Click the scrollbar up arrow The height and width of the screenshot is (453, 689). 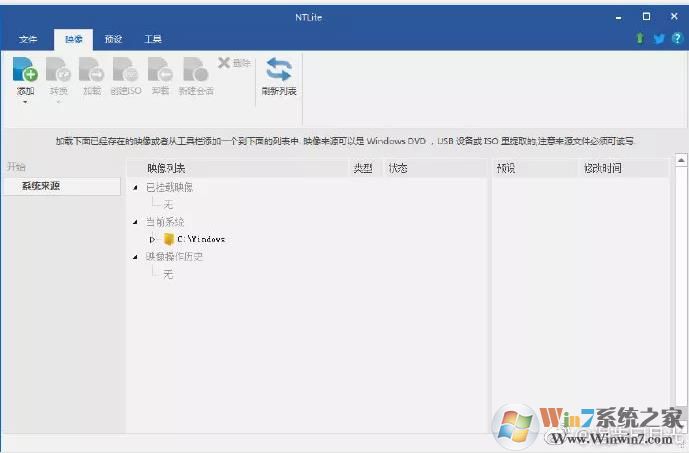point(681,160)
